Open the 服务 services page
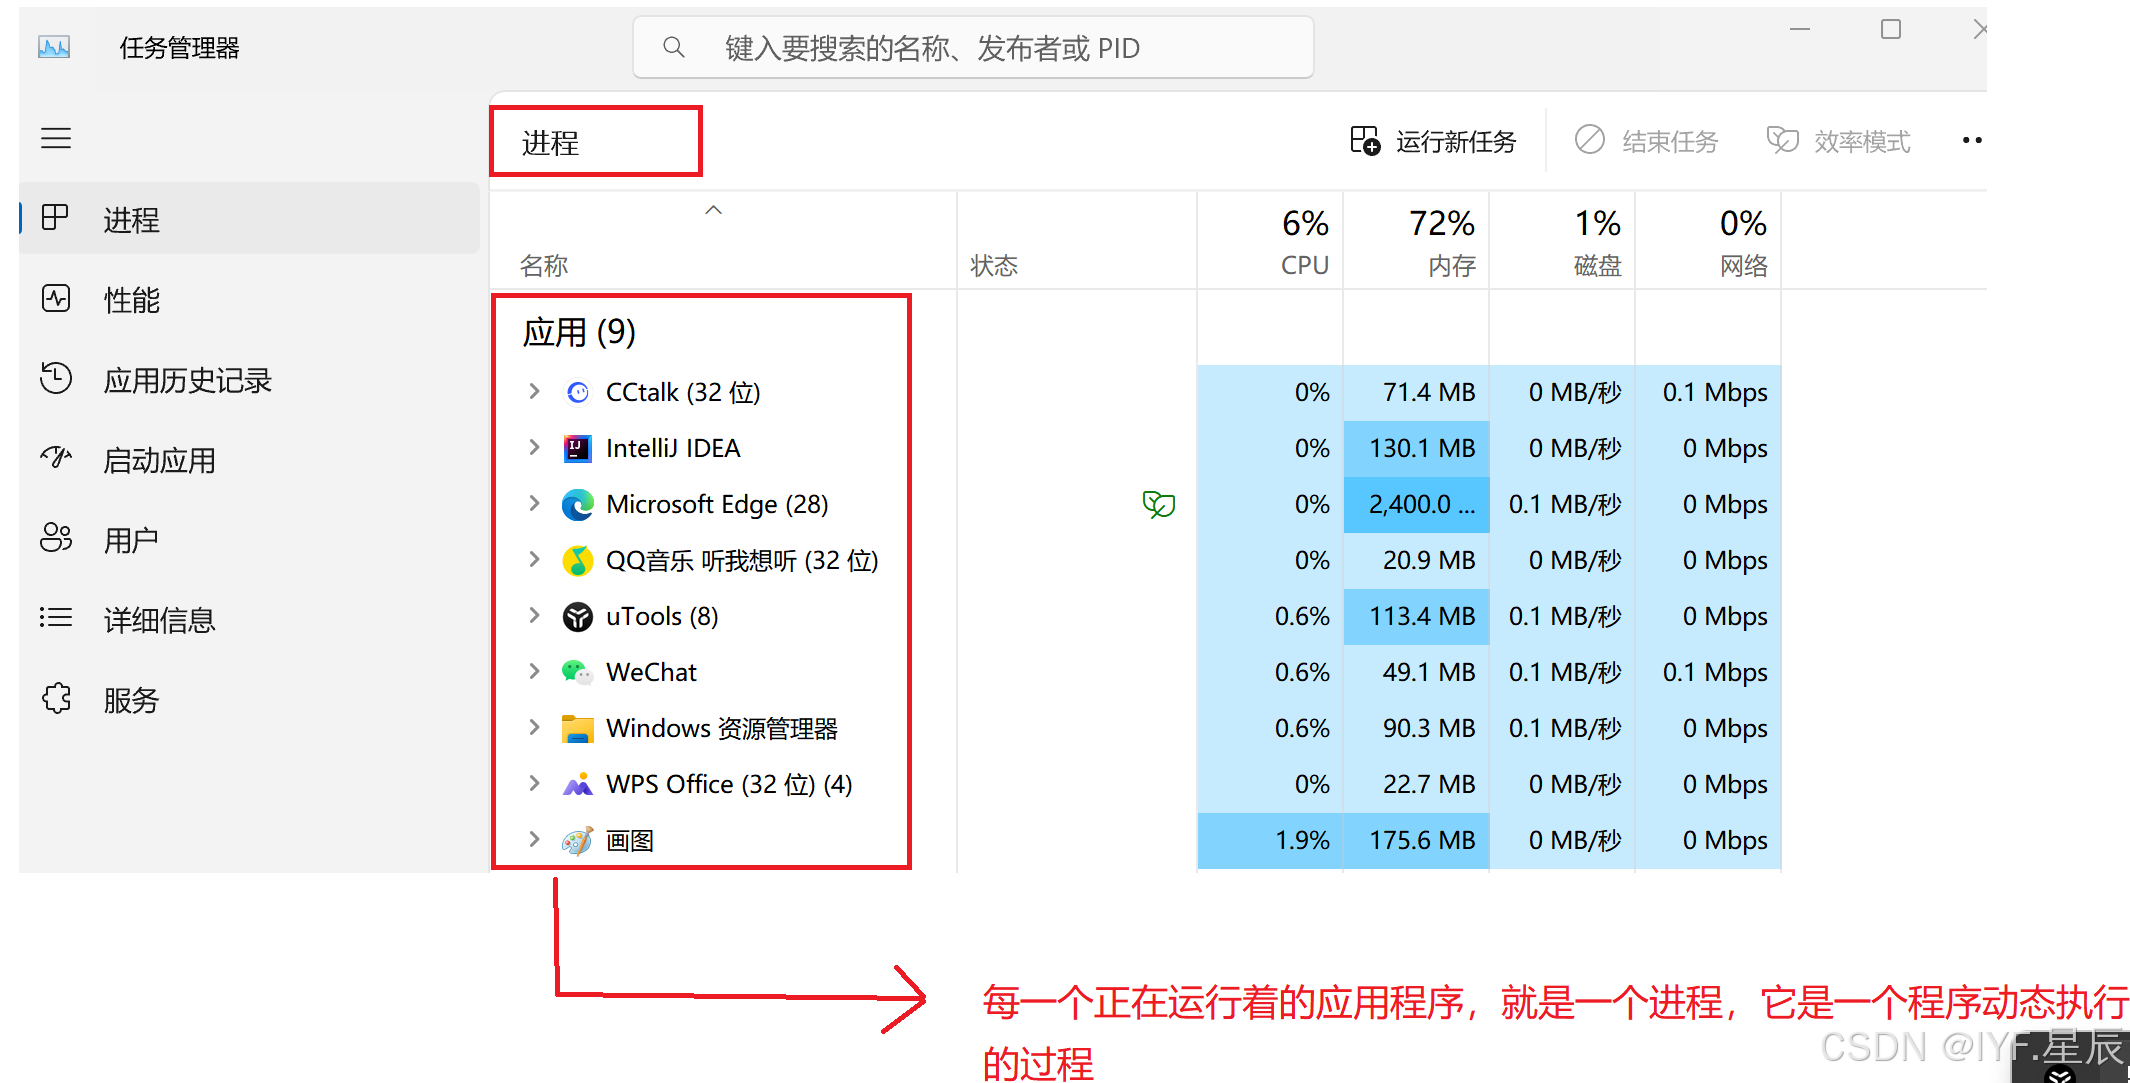Screen dimensions: 2130x1083 tap(131, 700)
